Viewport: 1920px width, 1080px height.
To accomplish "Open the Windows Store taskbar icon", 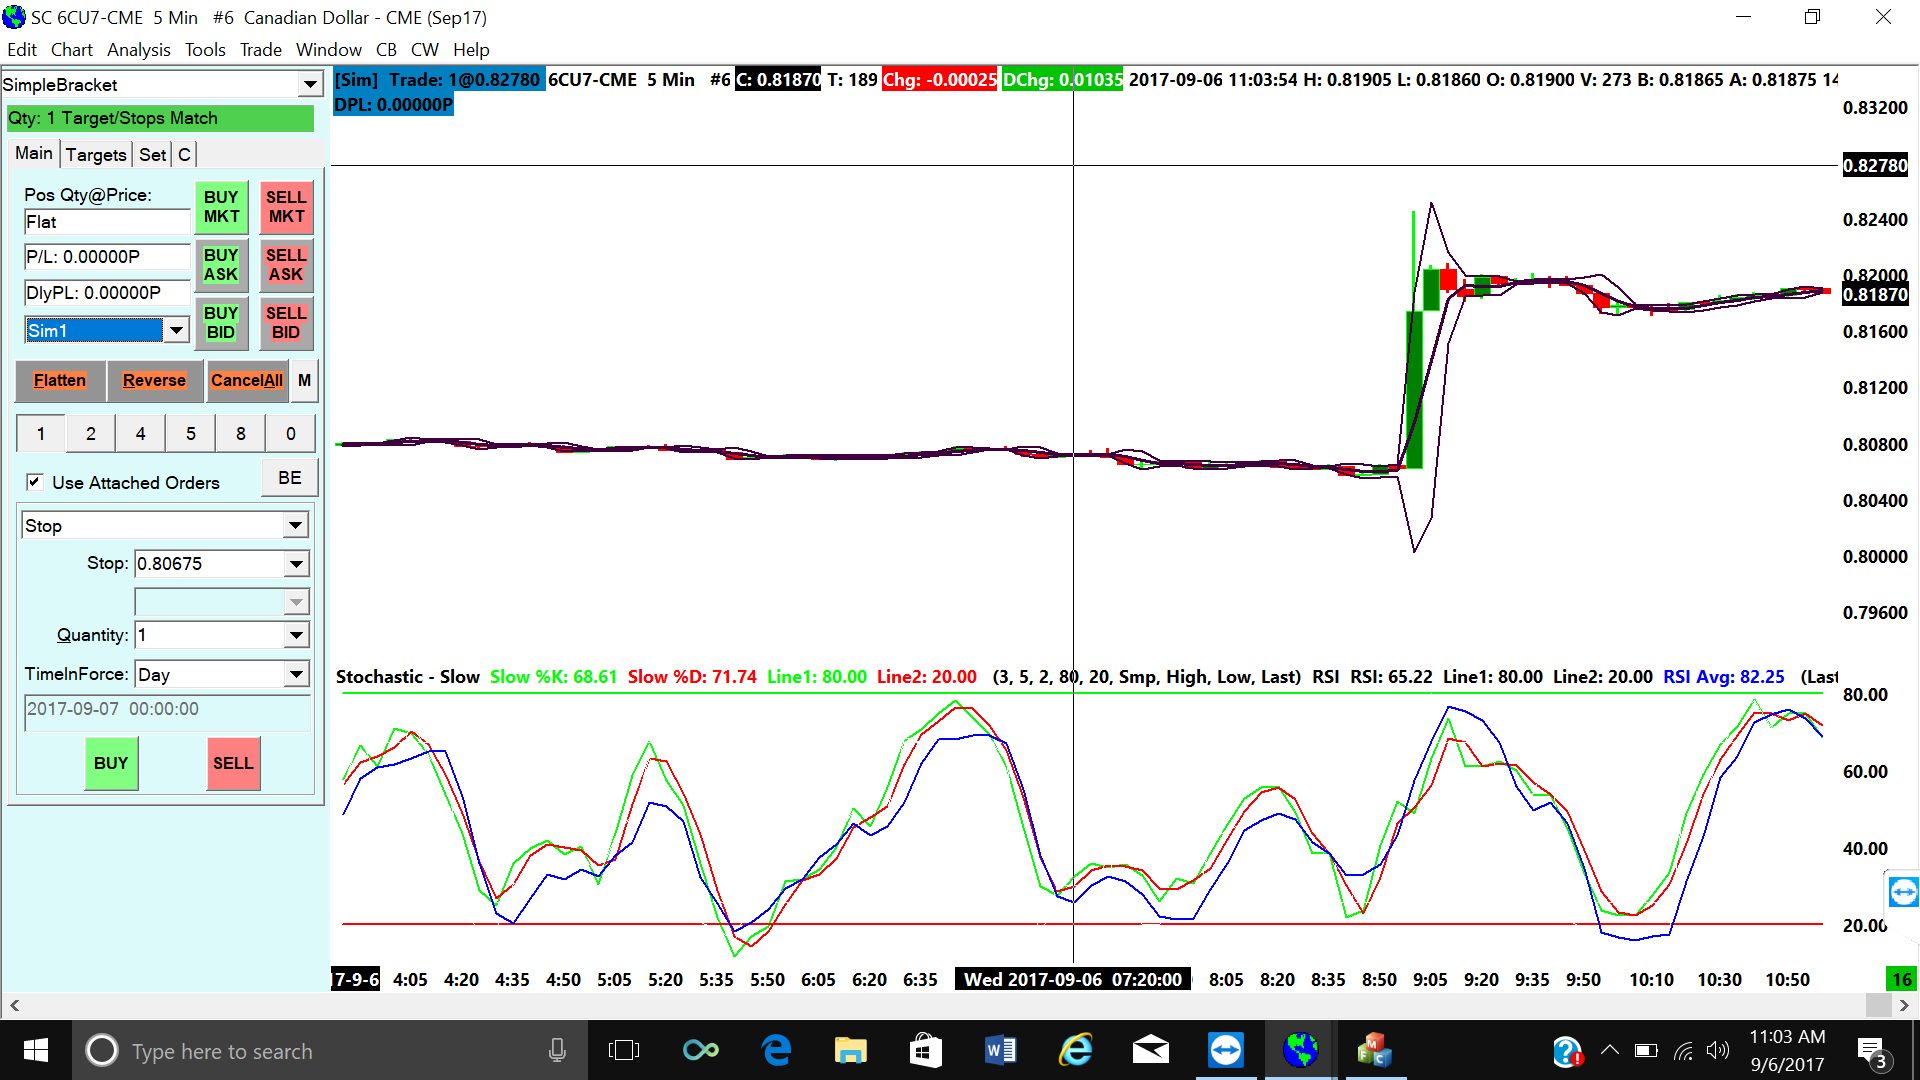I will point(925,1050).
